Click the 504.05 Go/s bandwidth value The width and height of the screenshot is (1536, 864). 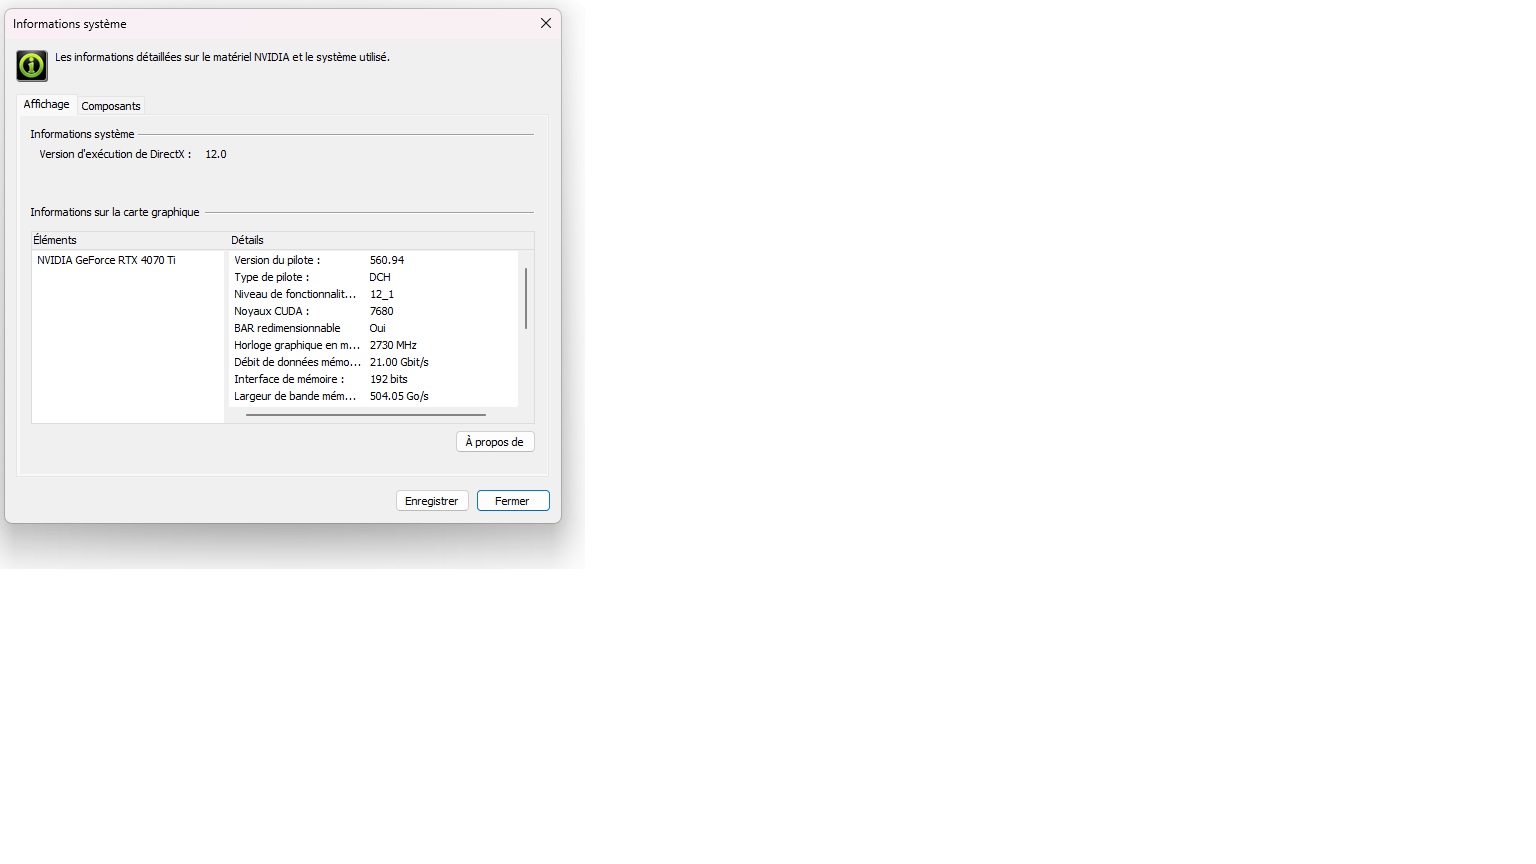pyautogui.click(x=399, y=396)
